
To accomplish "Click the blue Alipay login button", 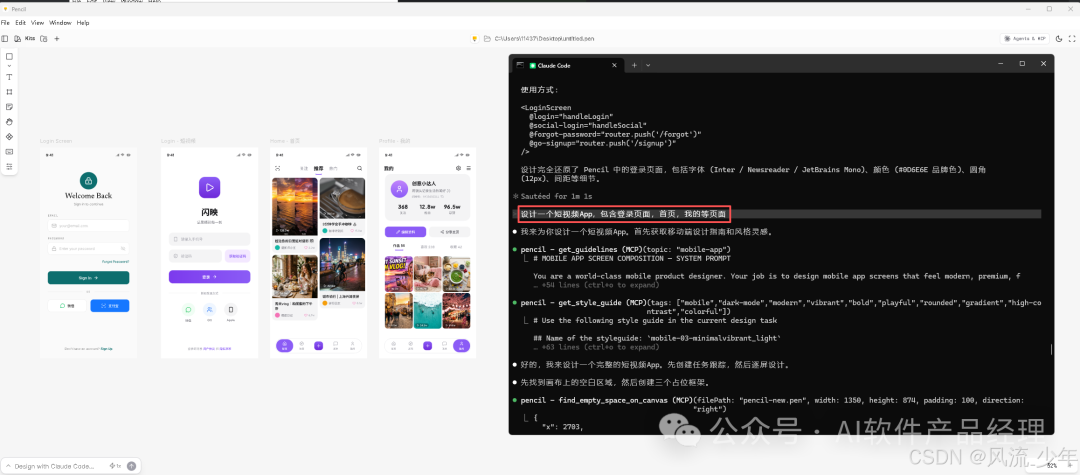I will click(x=110, y=306).
